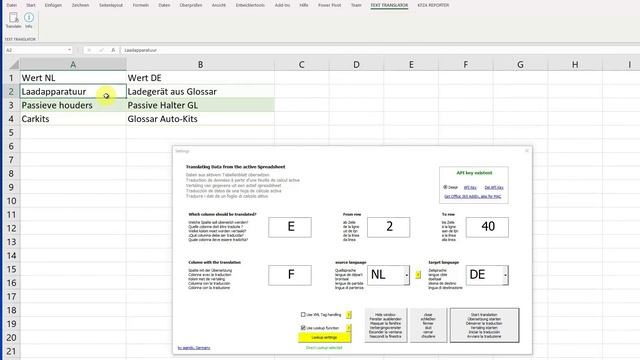The image size is (640, 360).
Task: Select cell B4 'Glossar Auto-Kits'
Action: pos(200,119)
